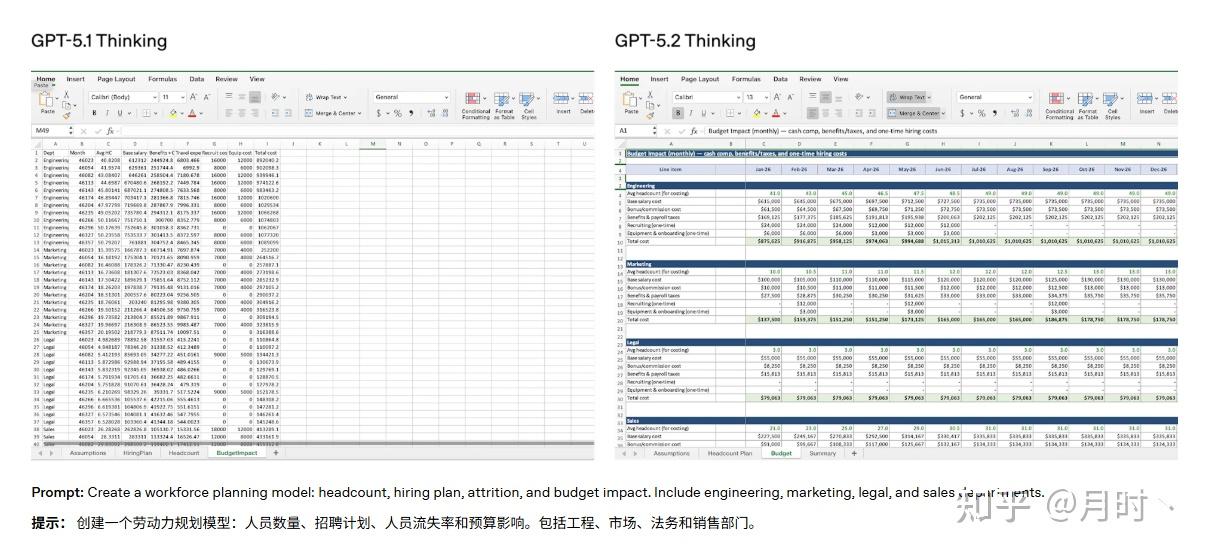Click fill color bucket in GPT-5.1 window
Image resolution: width=1213 pixels, height=554 pixels.
coord(173,113)
